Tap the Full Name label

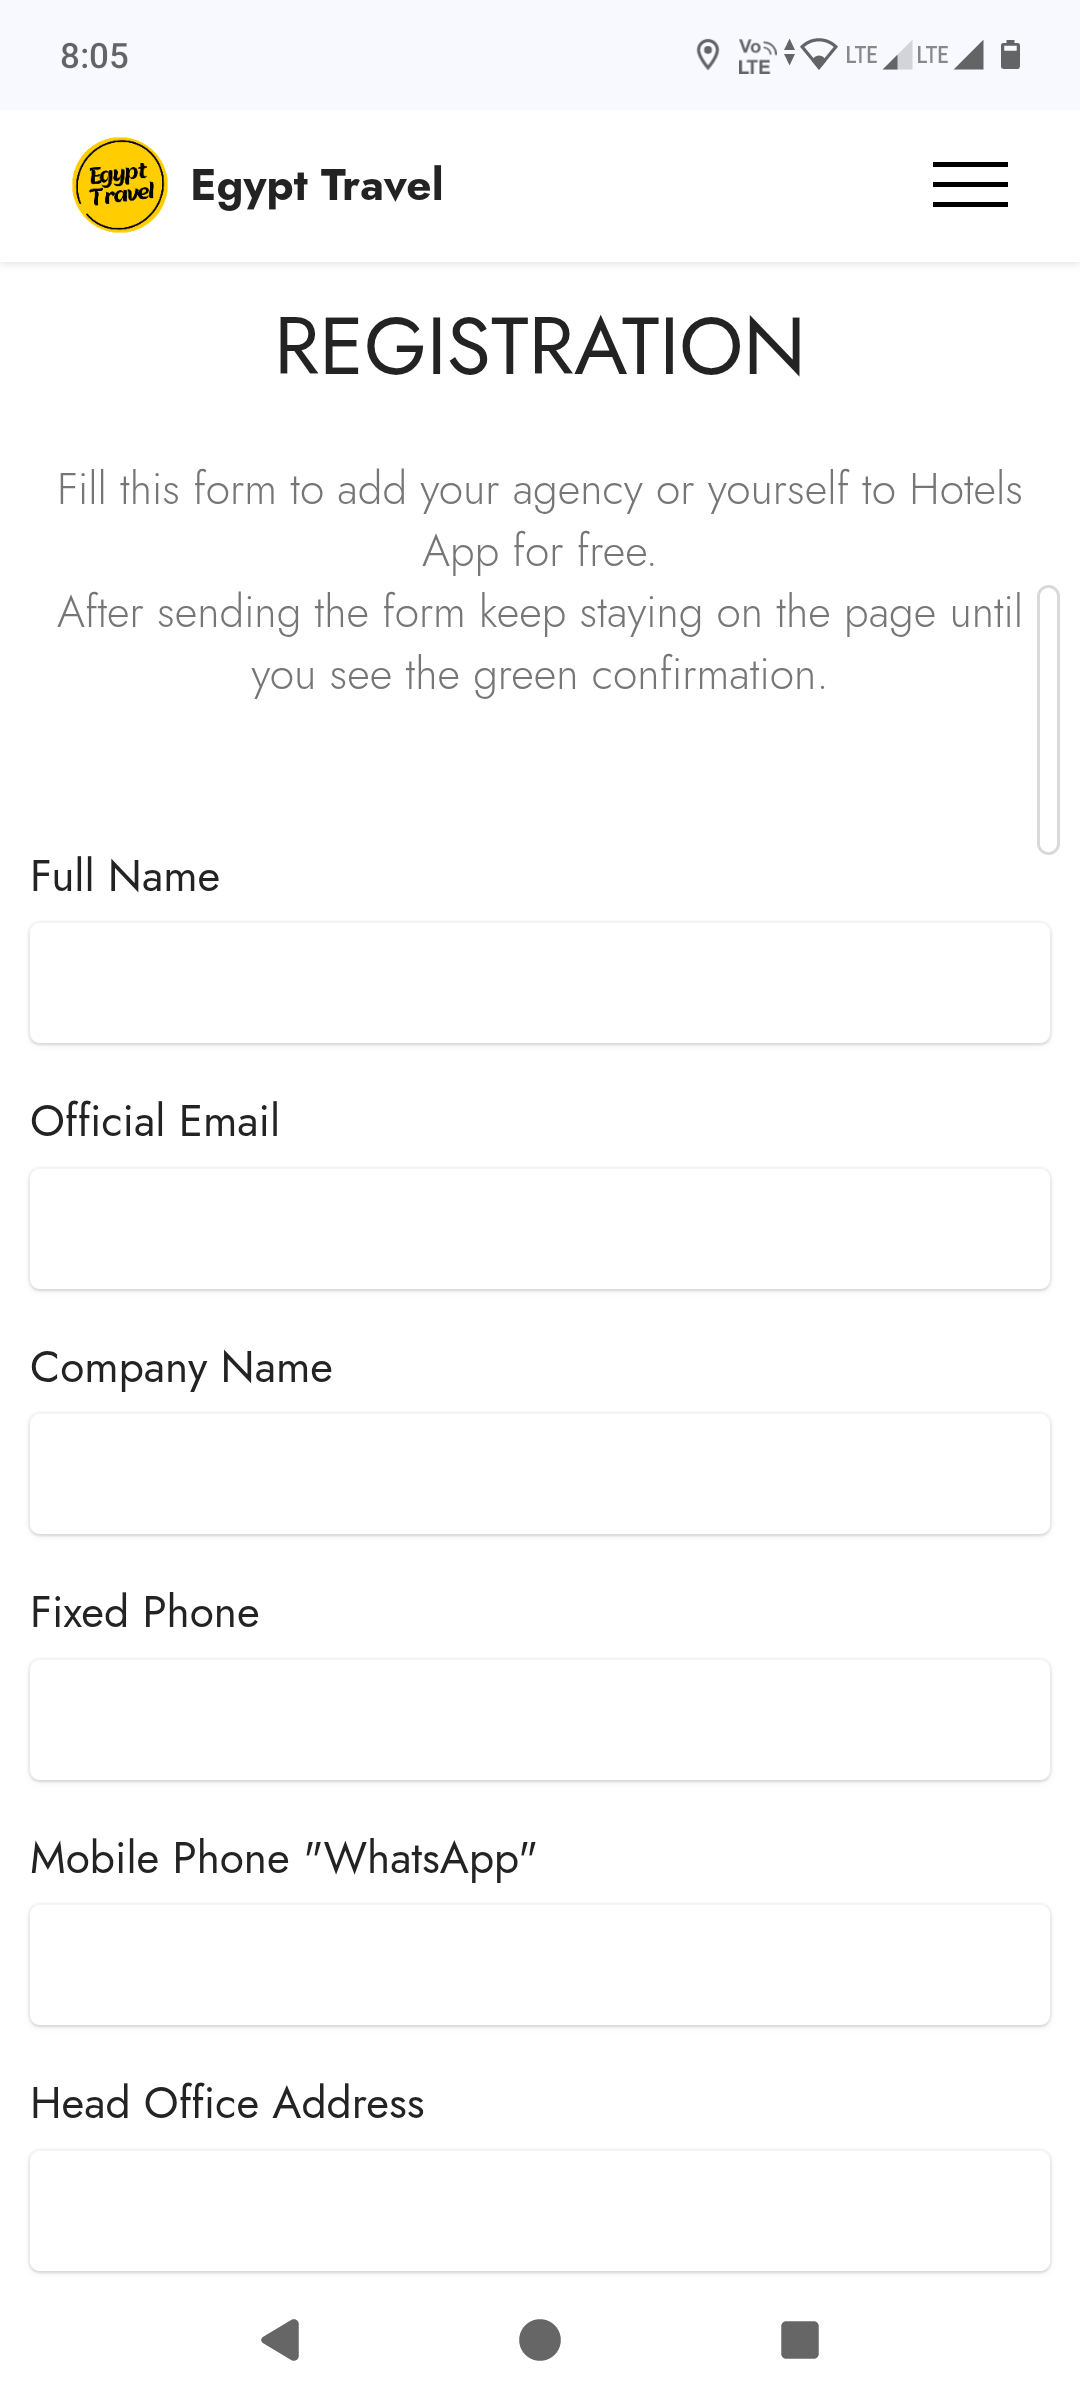(x=125, y=877)
